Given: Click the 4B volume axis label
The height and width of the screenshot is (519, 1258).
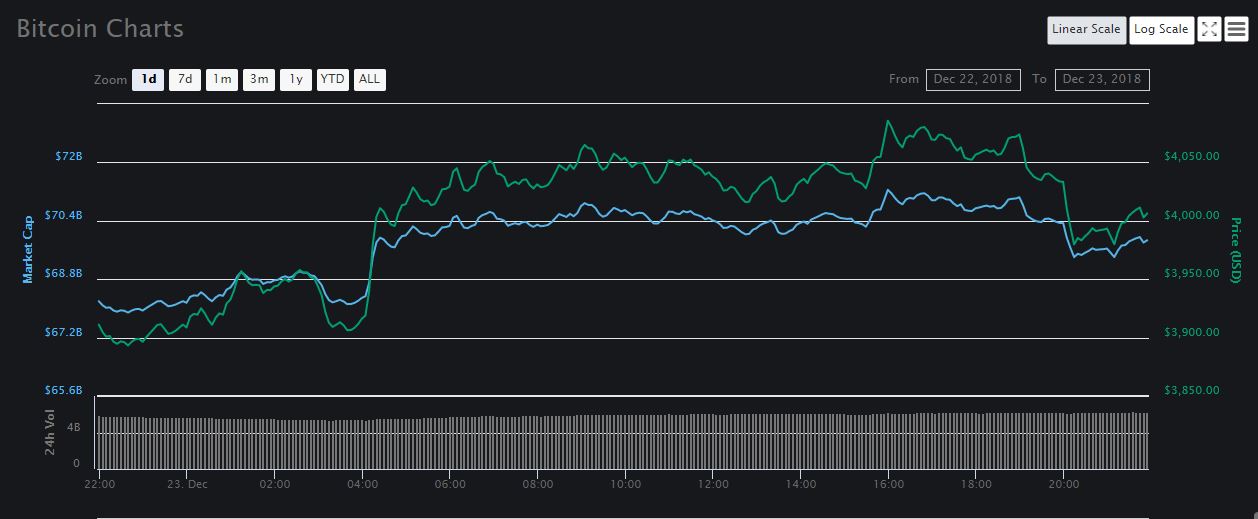Looking at the screenshot, I should pos(74,427).
